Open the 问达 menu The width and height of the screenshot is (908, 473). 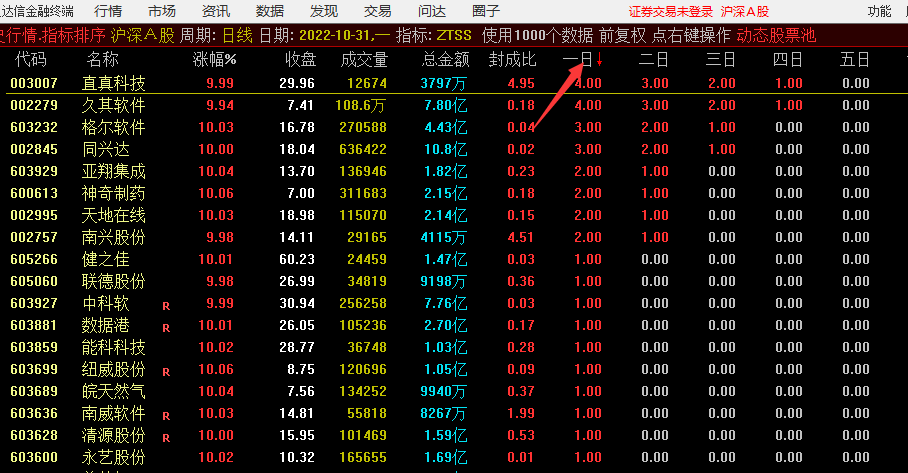coord(432,11)
